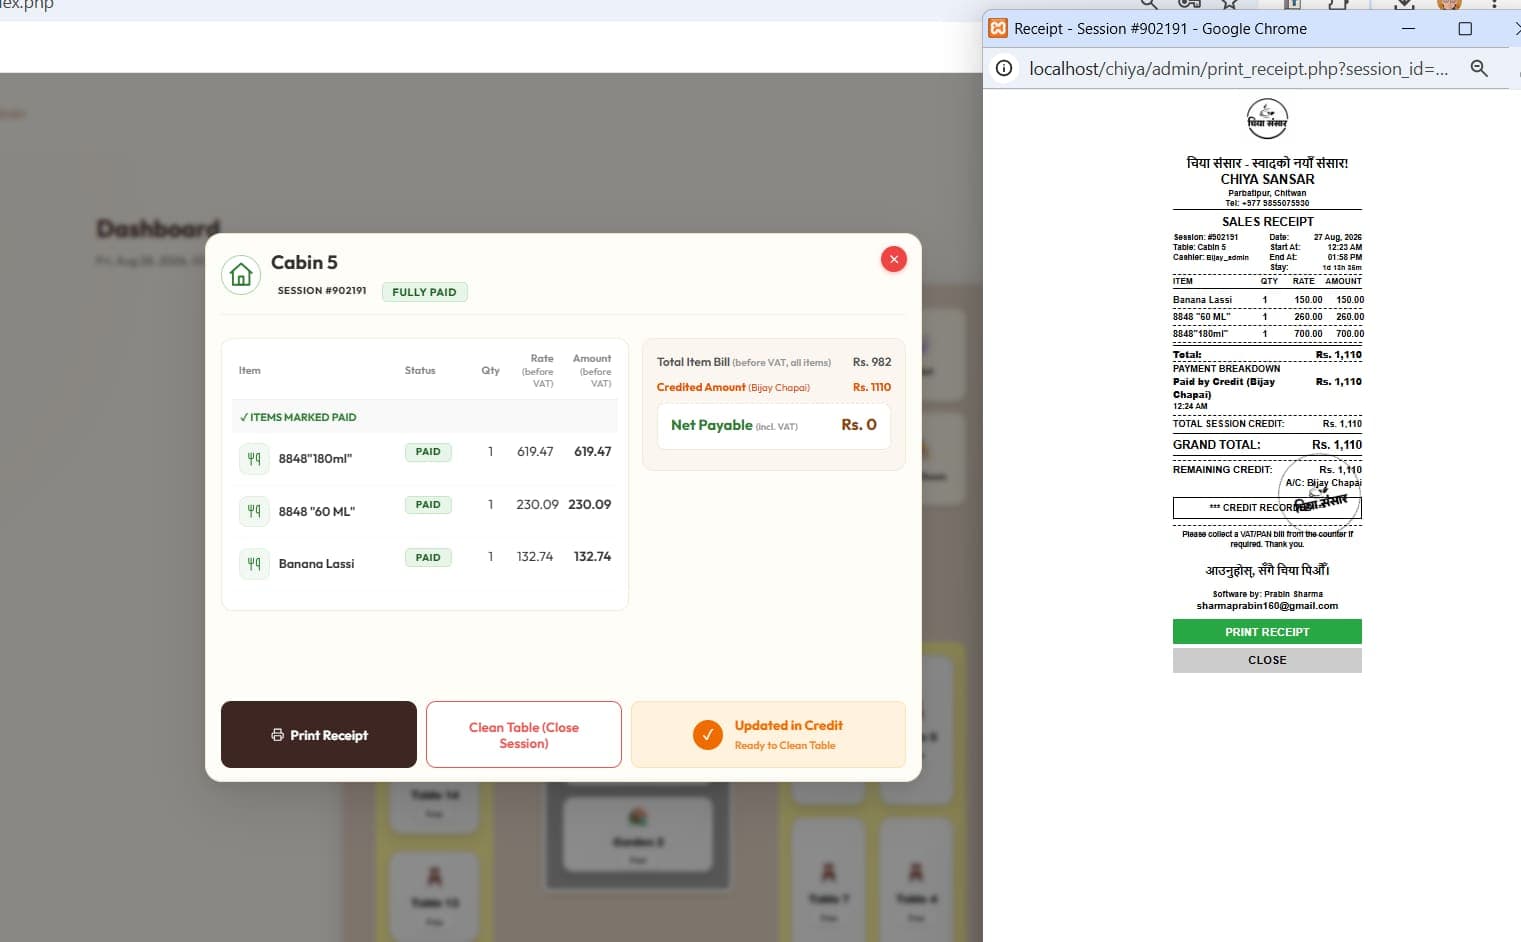Click the amount 132.74 in Amount column
This screenshot has width=1521, height=942.
(592, 557)
